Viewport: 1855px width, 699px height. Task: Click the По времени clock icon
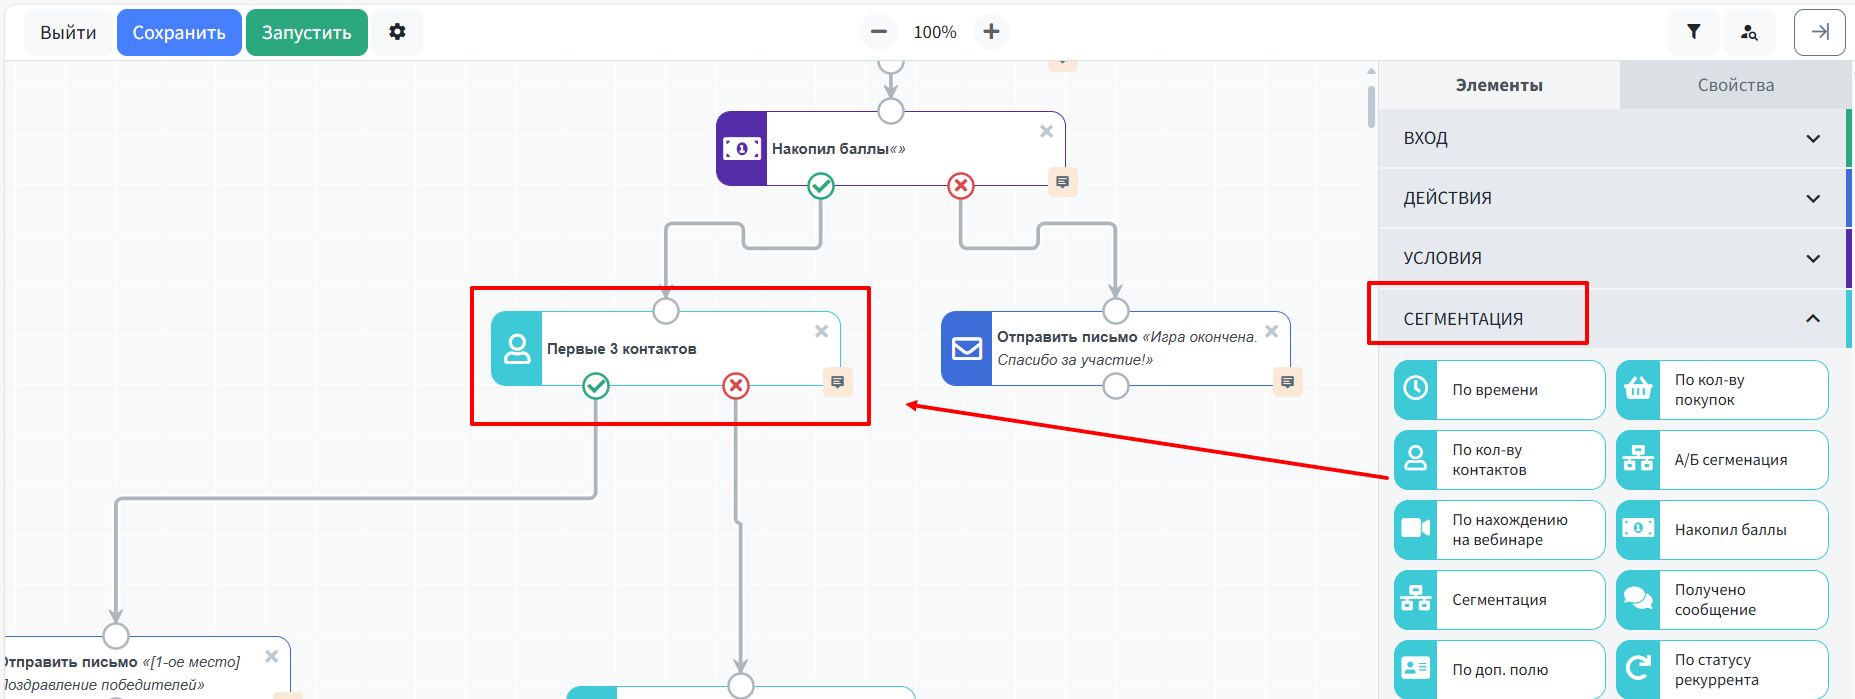click(x=1416, y=390)
